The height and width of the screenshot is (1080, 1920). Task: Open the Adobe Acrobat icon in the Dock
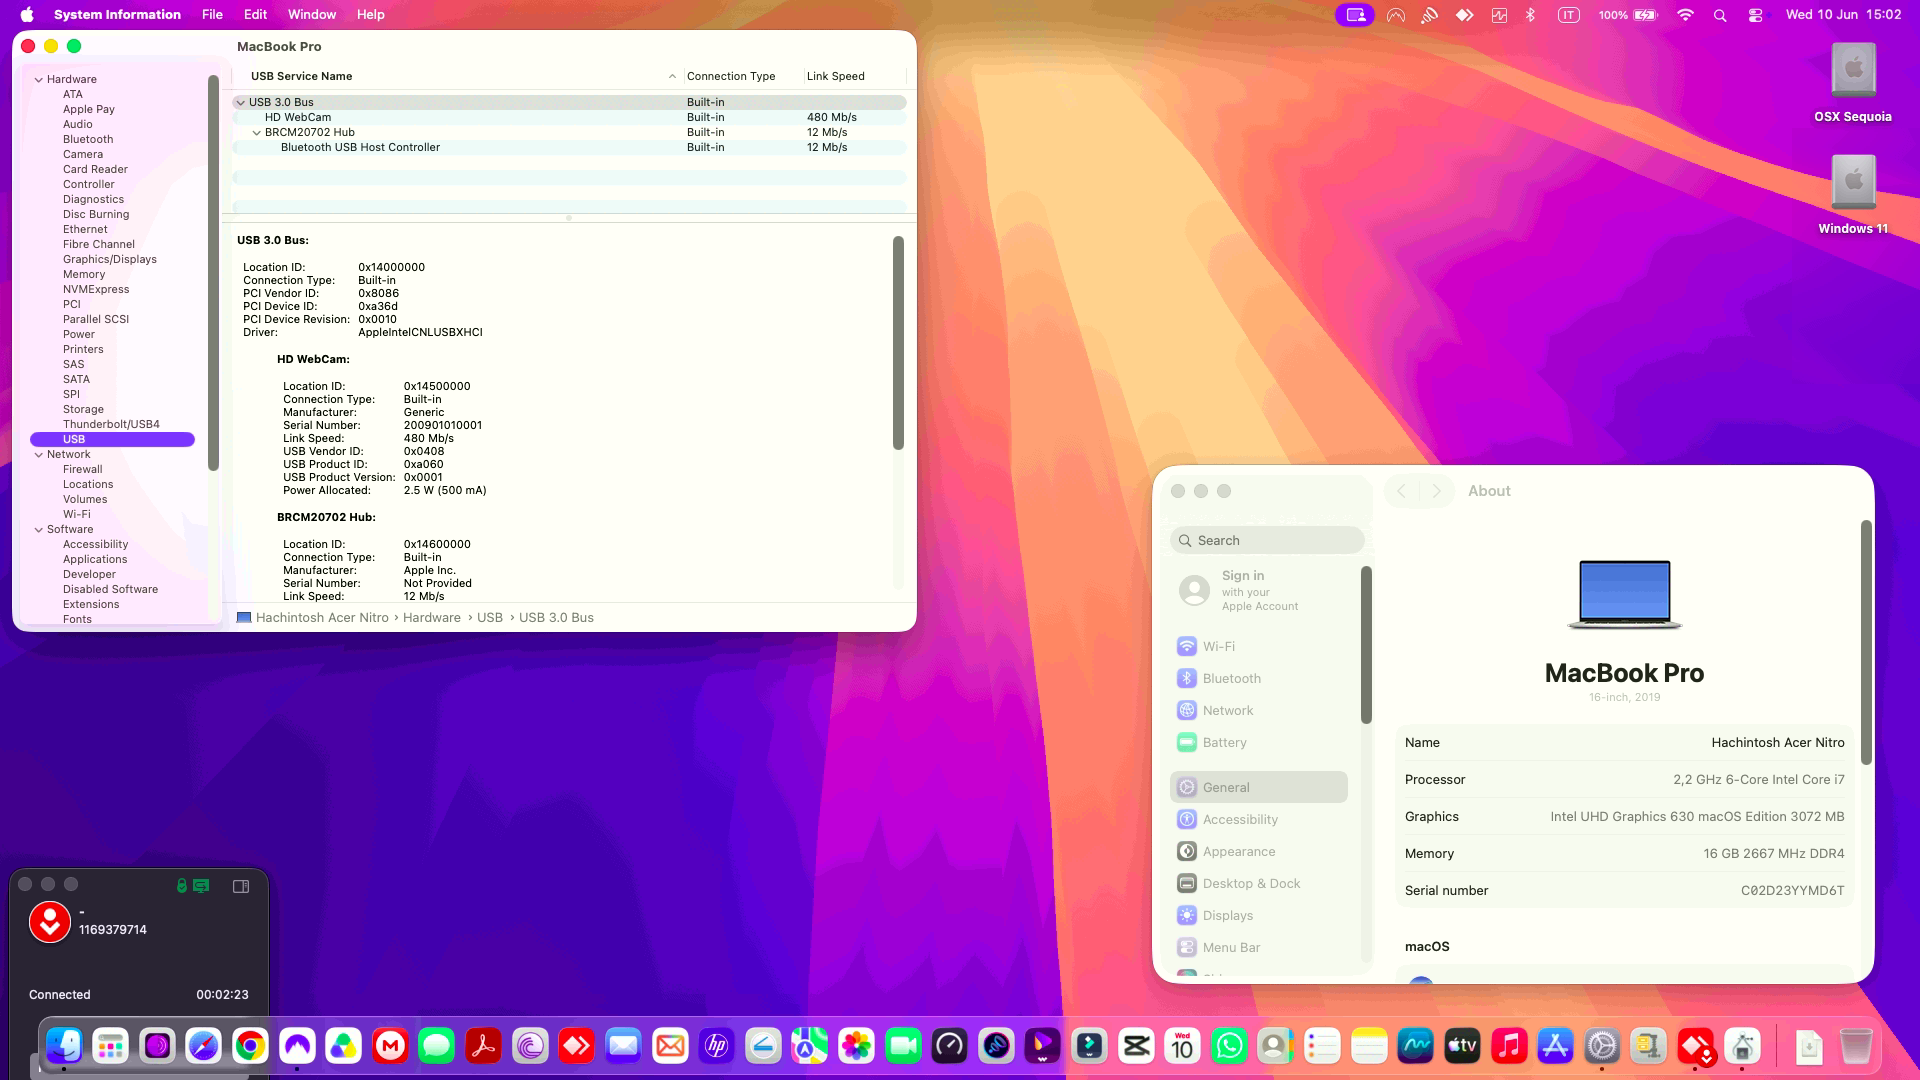(x=483, y=1046)
